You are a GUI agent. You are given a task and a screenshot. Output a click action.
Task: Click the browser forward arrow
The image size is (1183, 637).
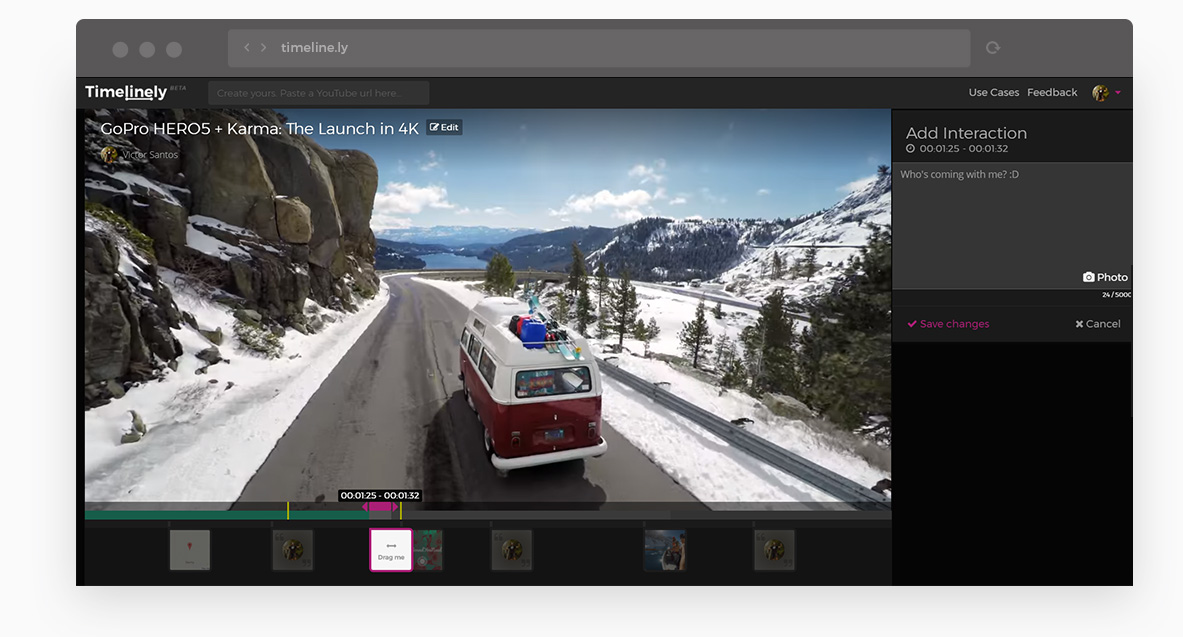[263, 47]
